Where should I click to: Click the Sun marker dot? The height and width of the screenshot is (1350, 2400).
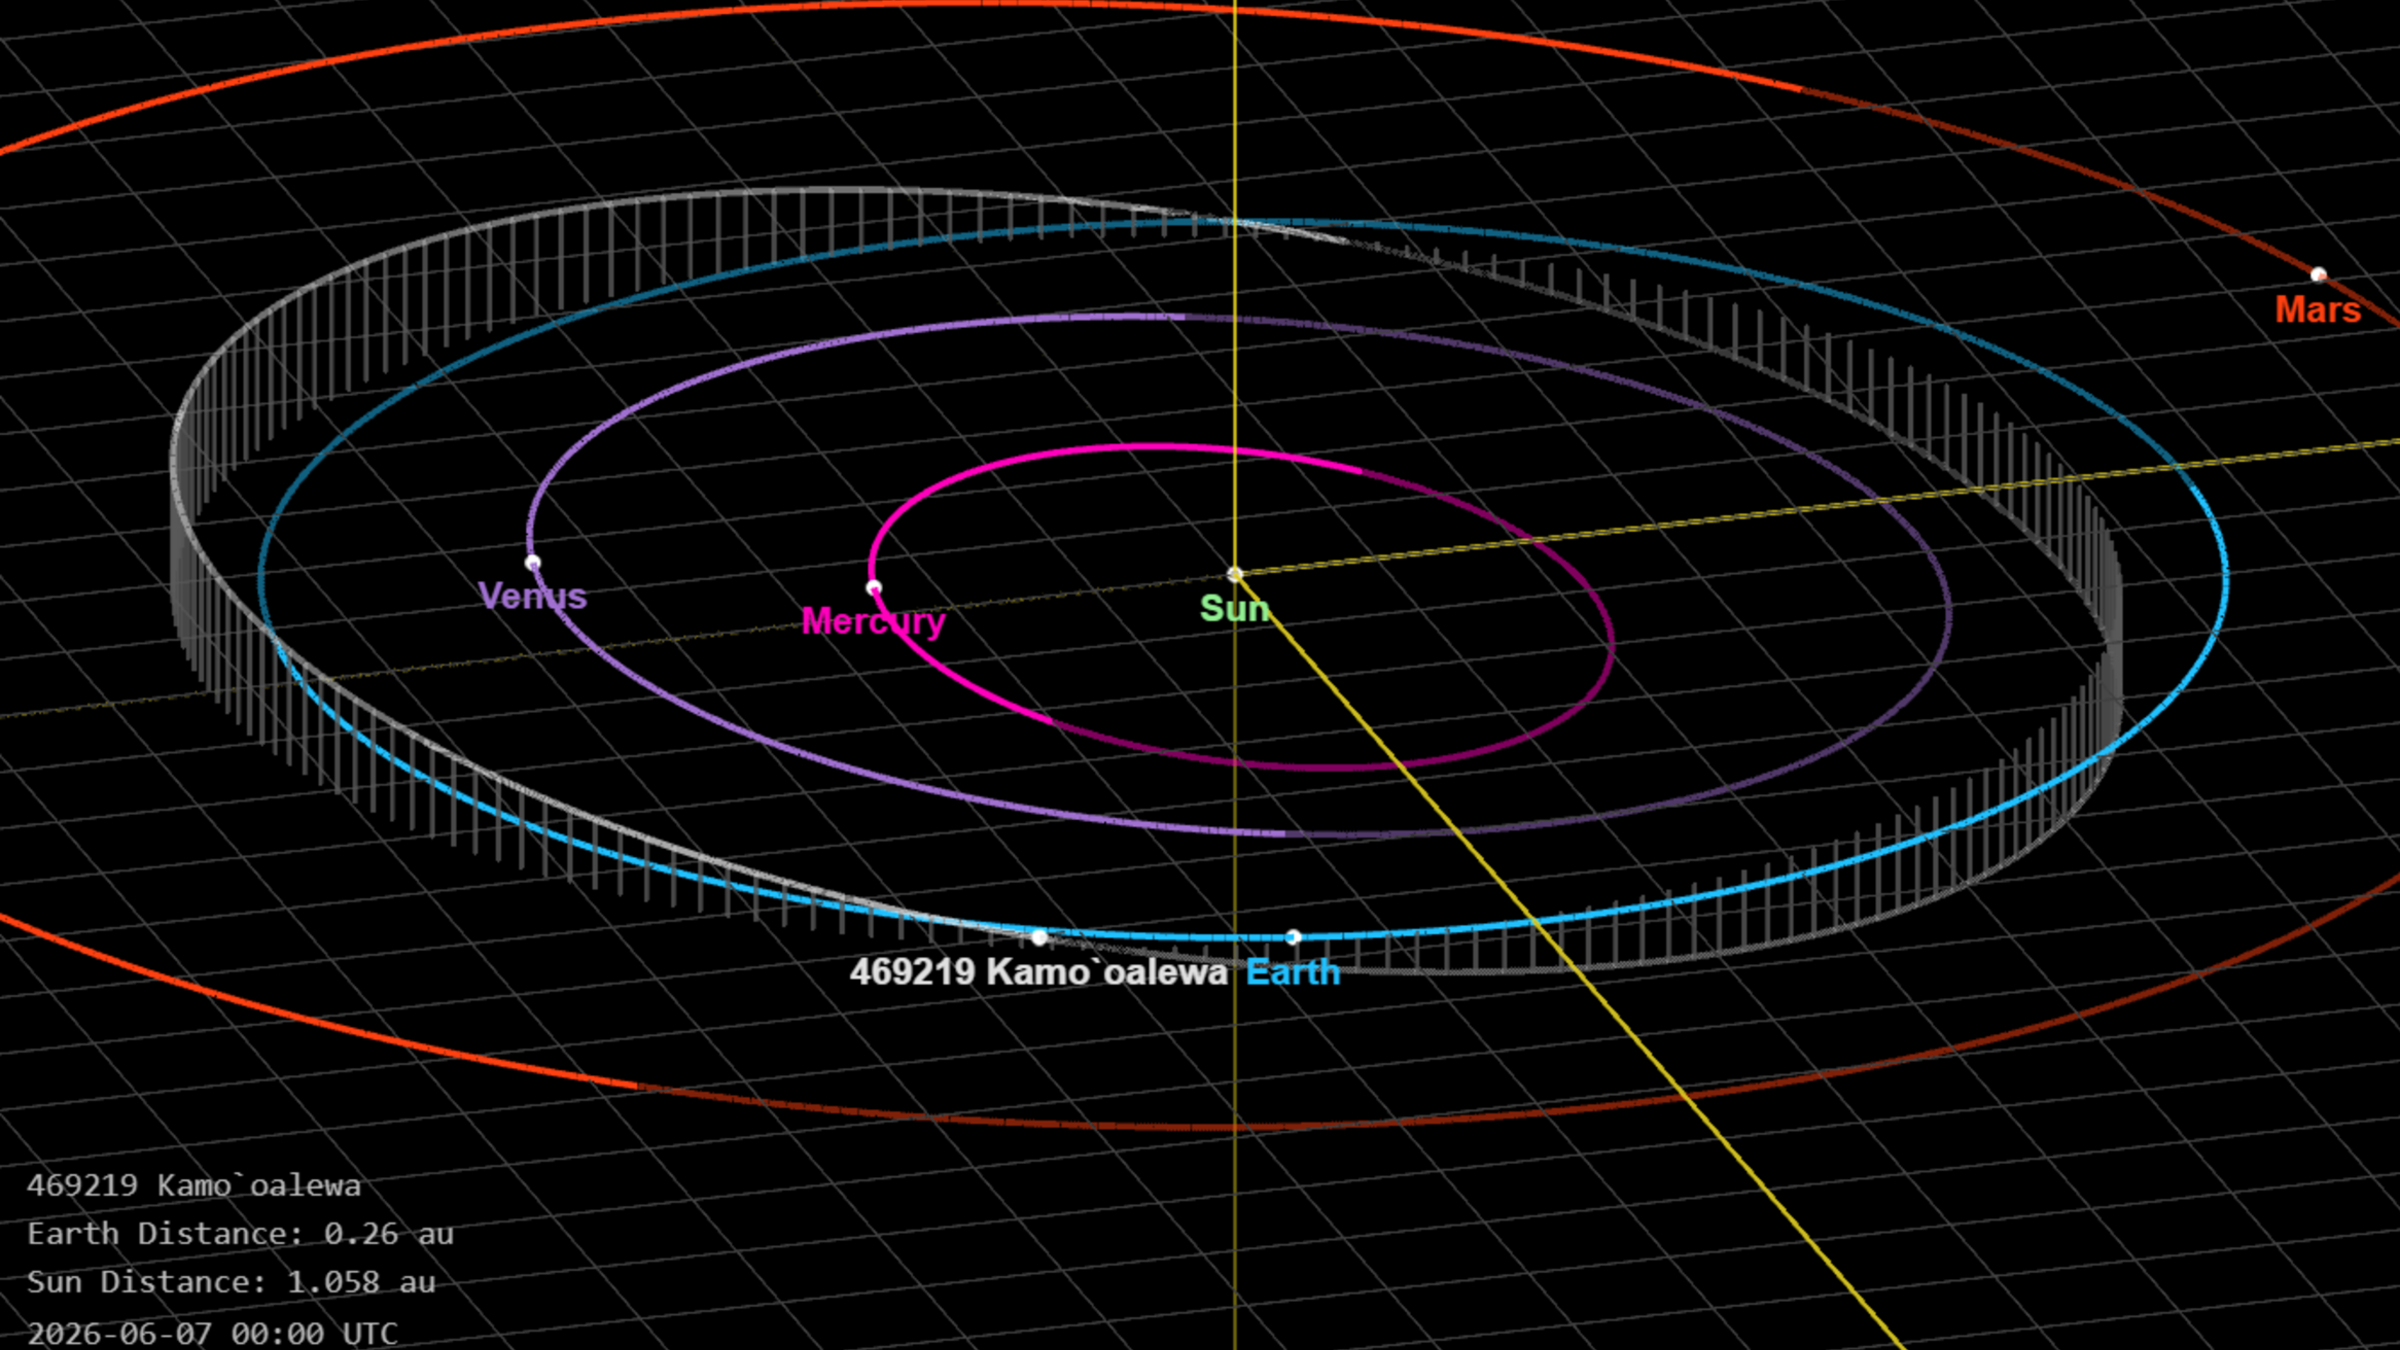point(1235,575)
